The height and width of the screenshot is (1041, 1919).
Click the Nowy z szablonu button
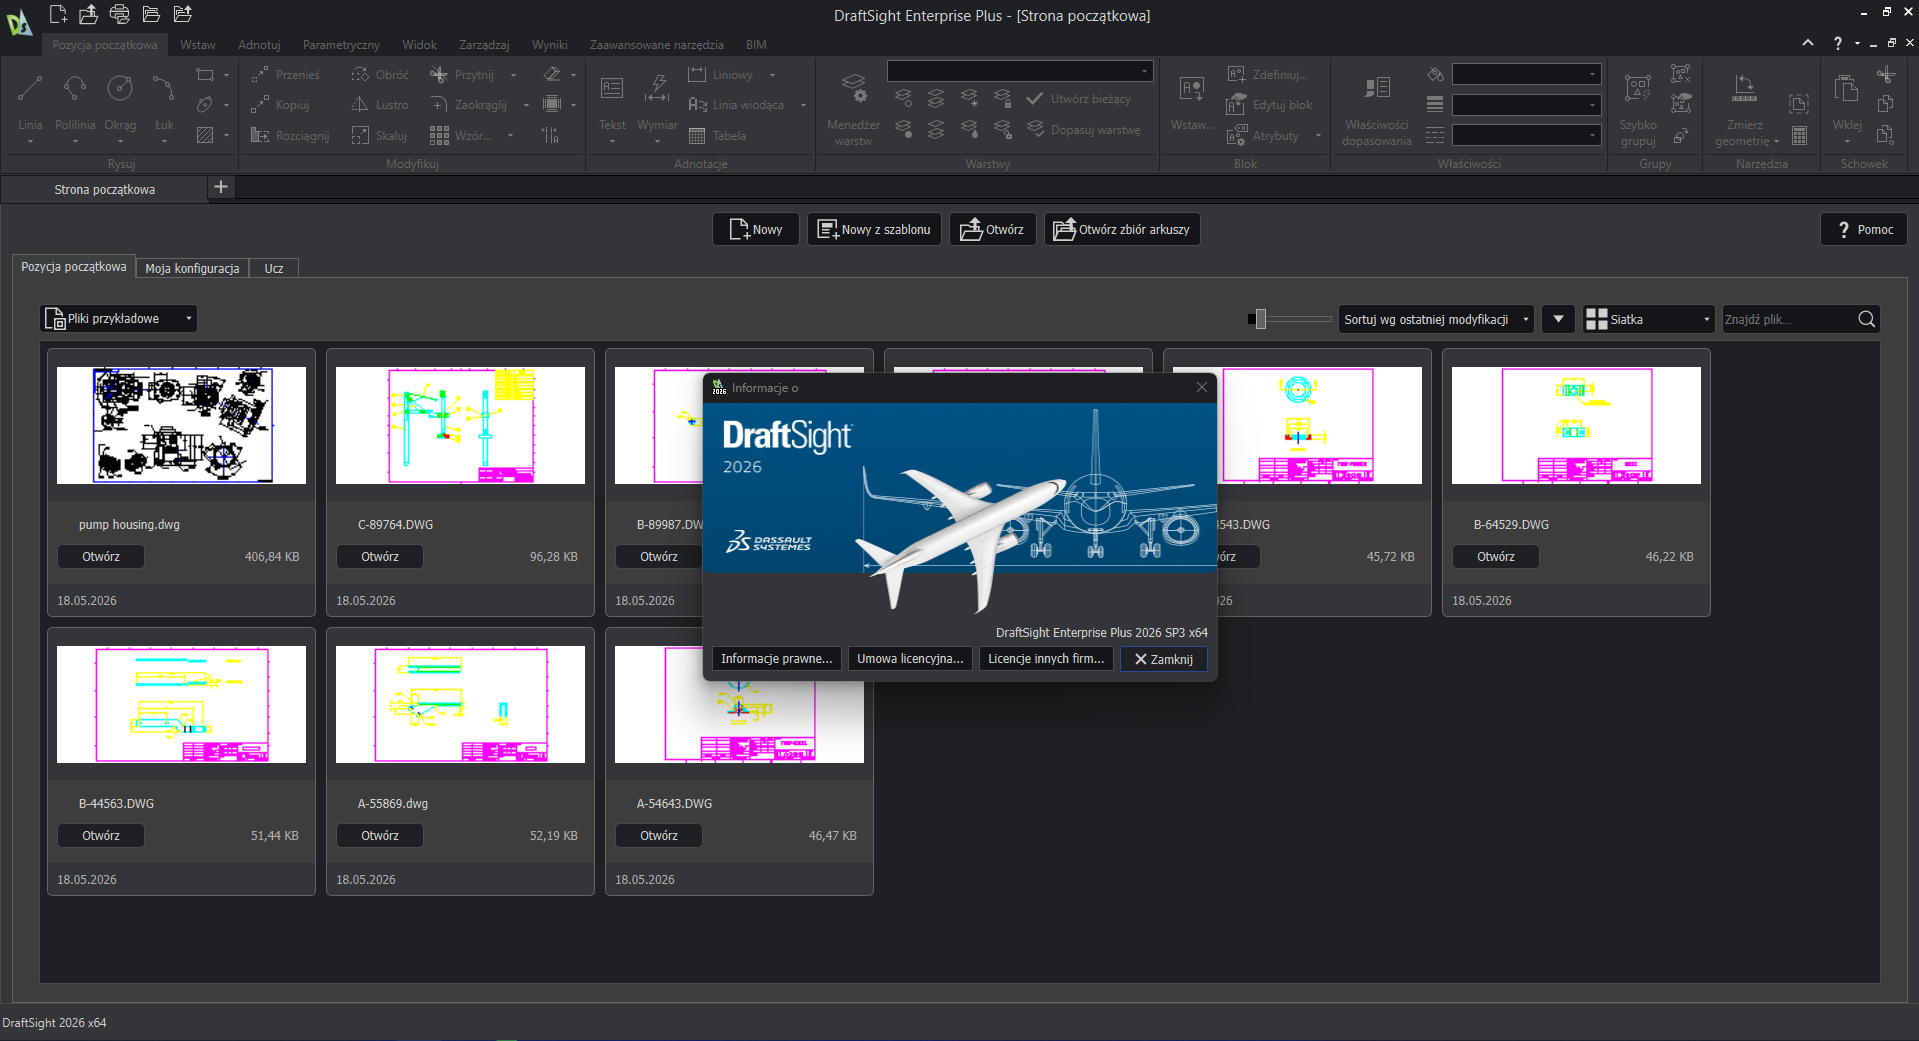[874, 229]
